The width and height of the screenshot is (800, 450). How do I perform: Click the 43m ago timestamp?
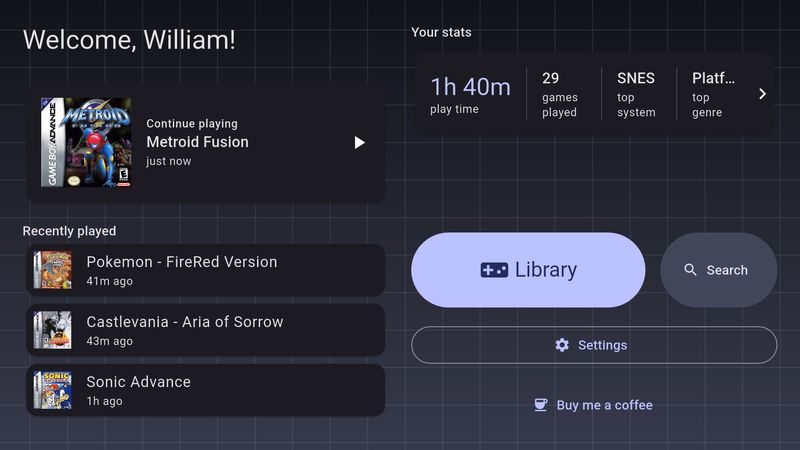[x=110, y=341]
